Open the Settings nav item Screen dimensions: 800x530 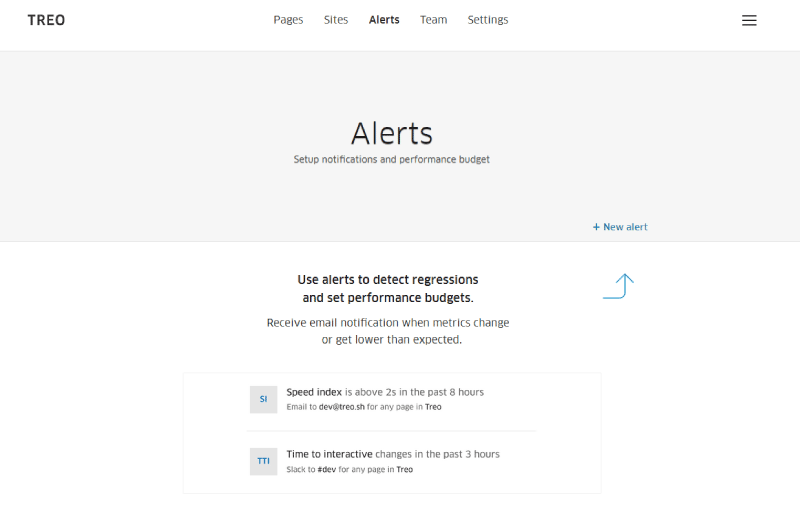(x=488, y=20)
